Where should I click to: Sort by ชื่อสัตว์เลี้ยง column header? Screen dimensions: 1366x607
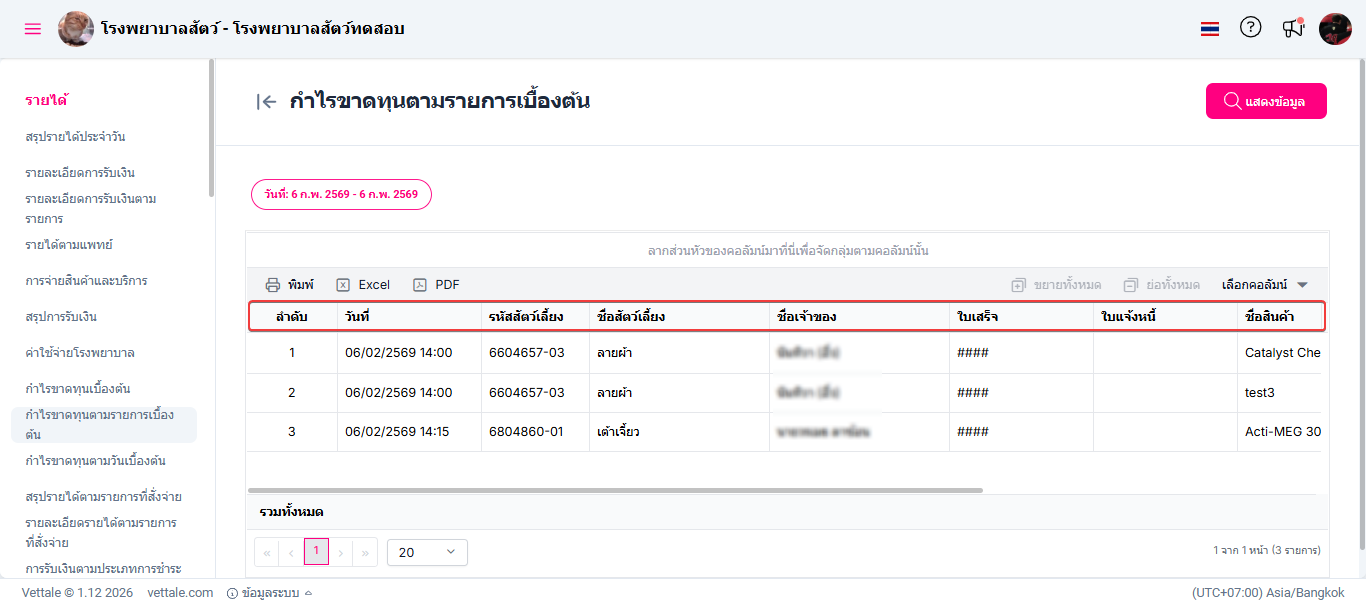tap(679, 317)
